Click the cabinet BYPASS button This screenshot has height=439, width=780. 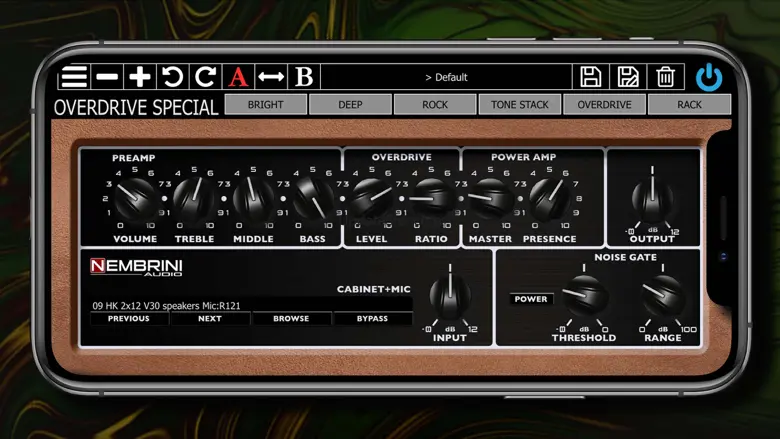click(372, 319)
